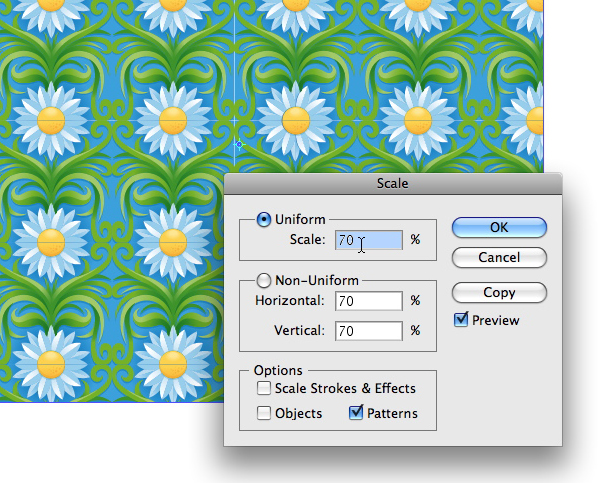Image resolution: width=600 pixels, height=483 pixels.
Task: Click into the Vertical percentage field
Action: point(369,331)
